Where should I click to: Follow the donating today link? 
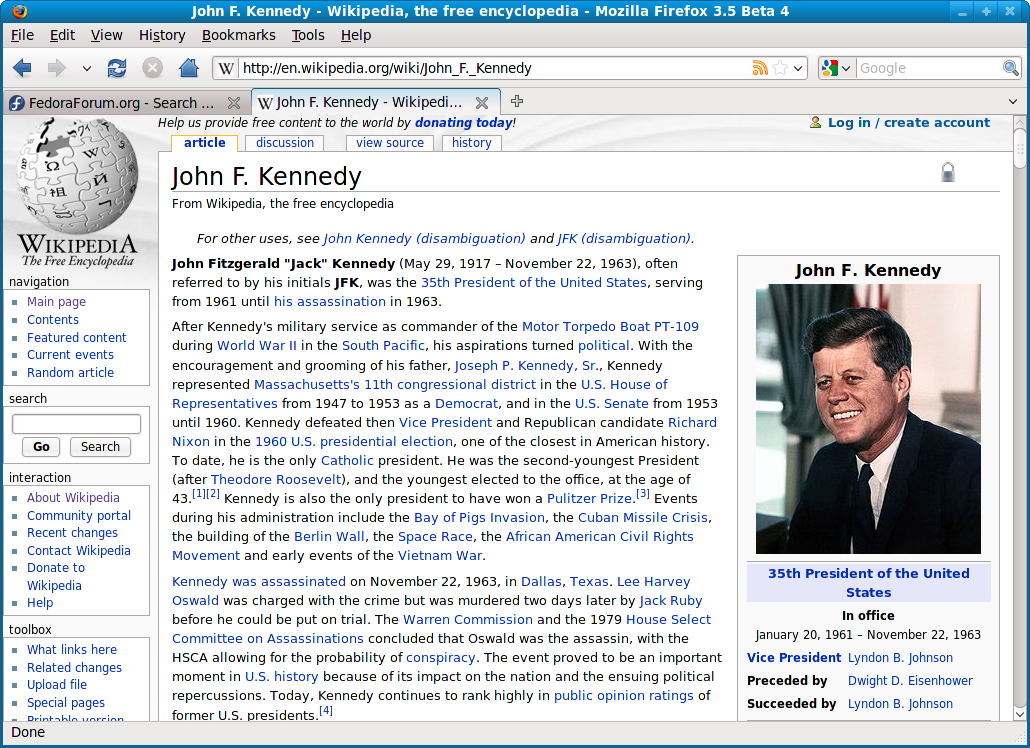464,122
